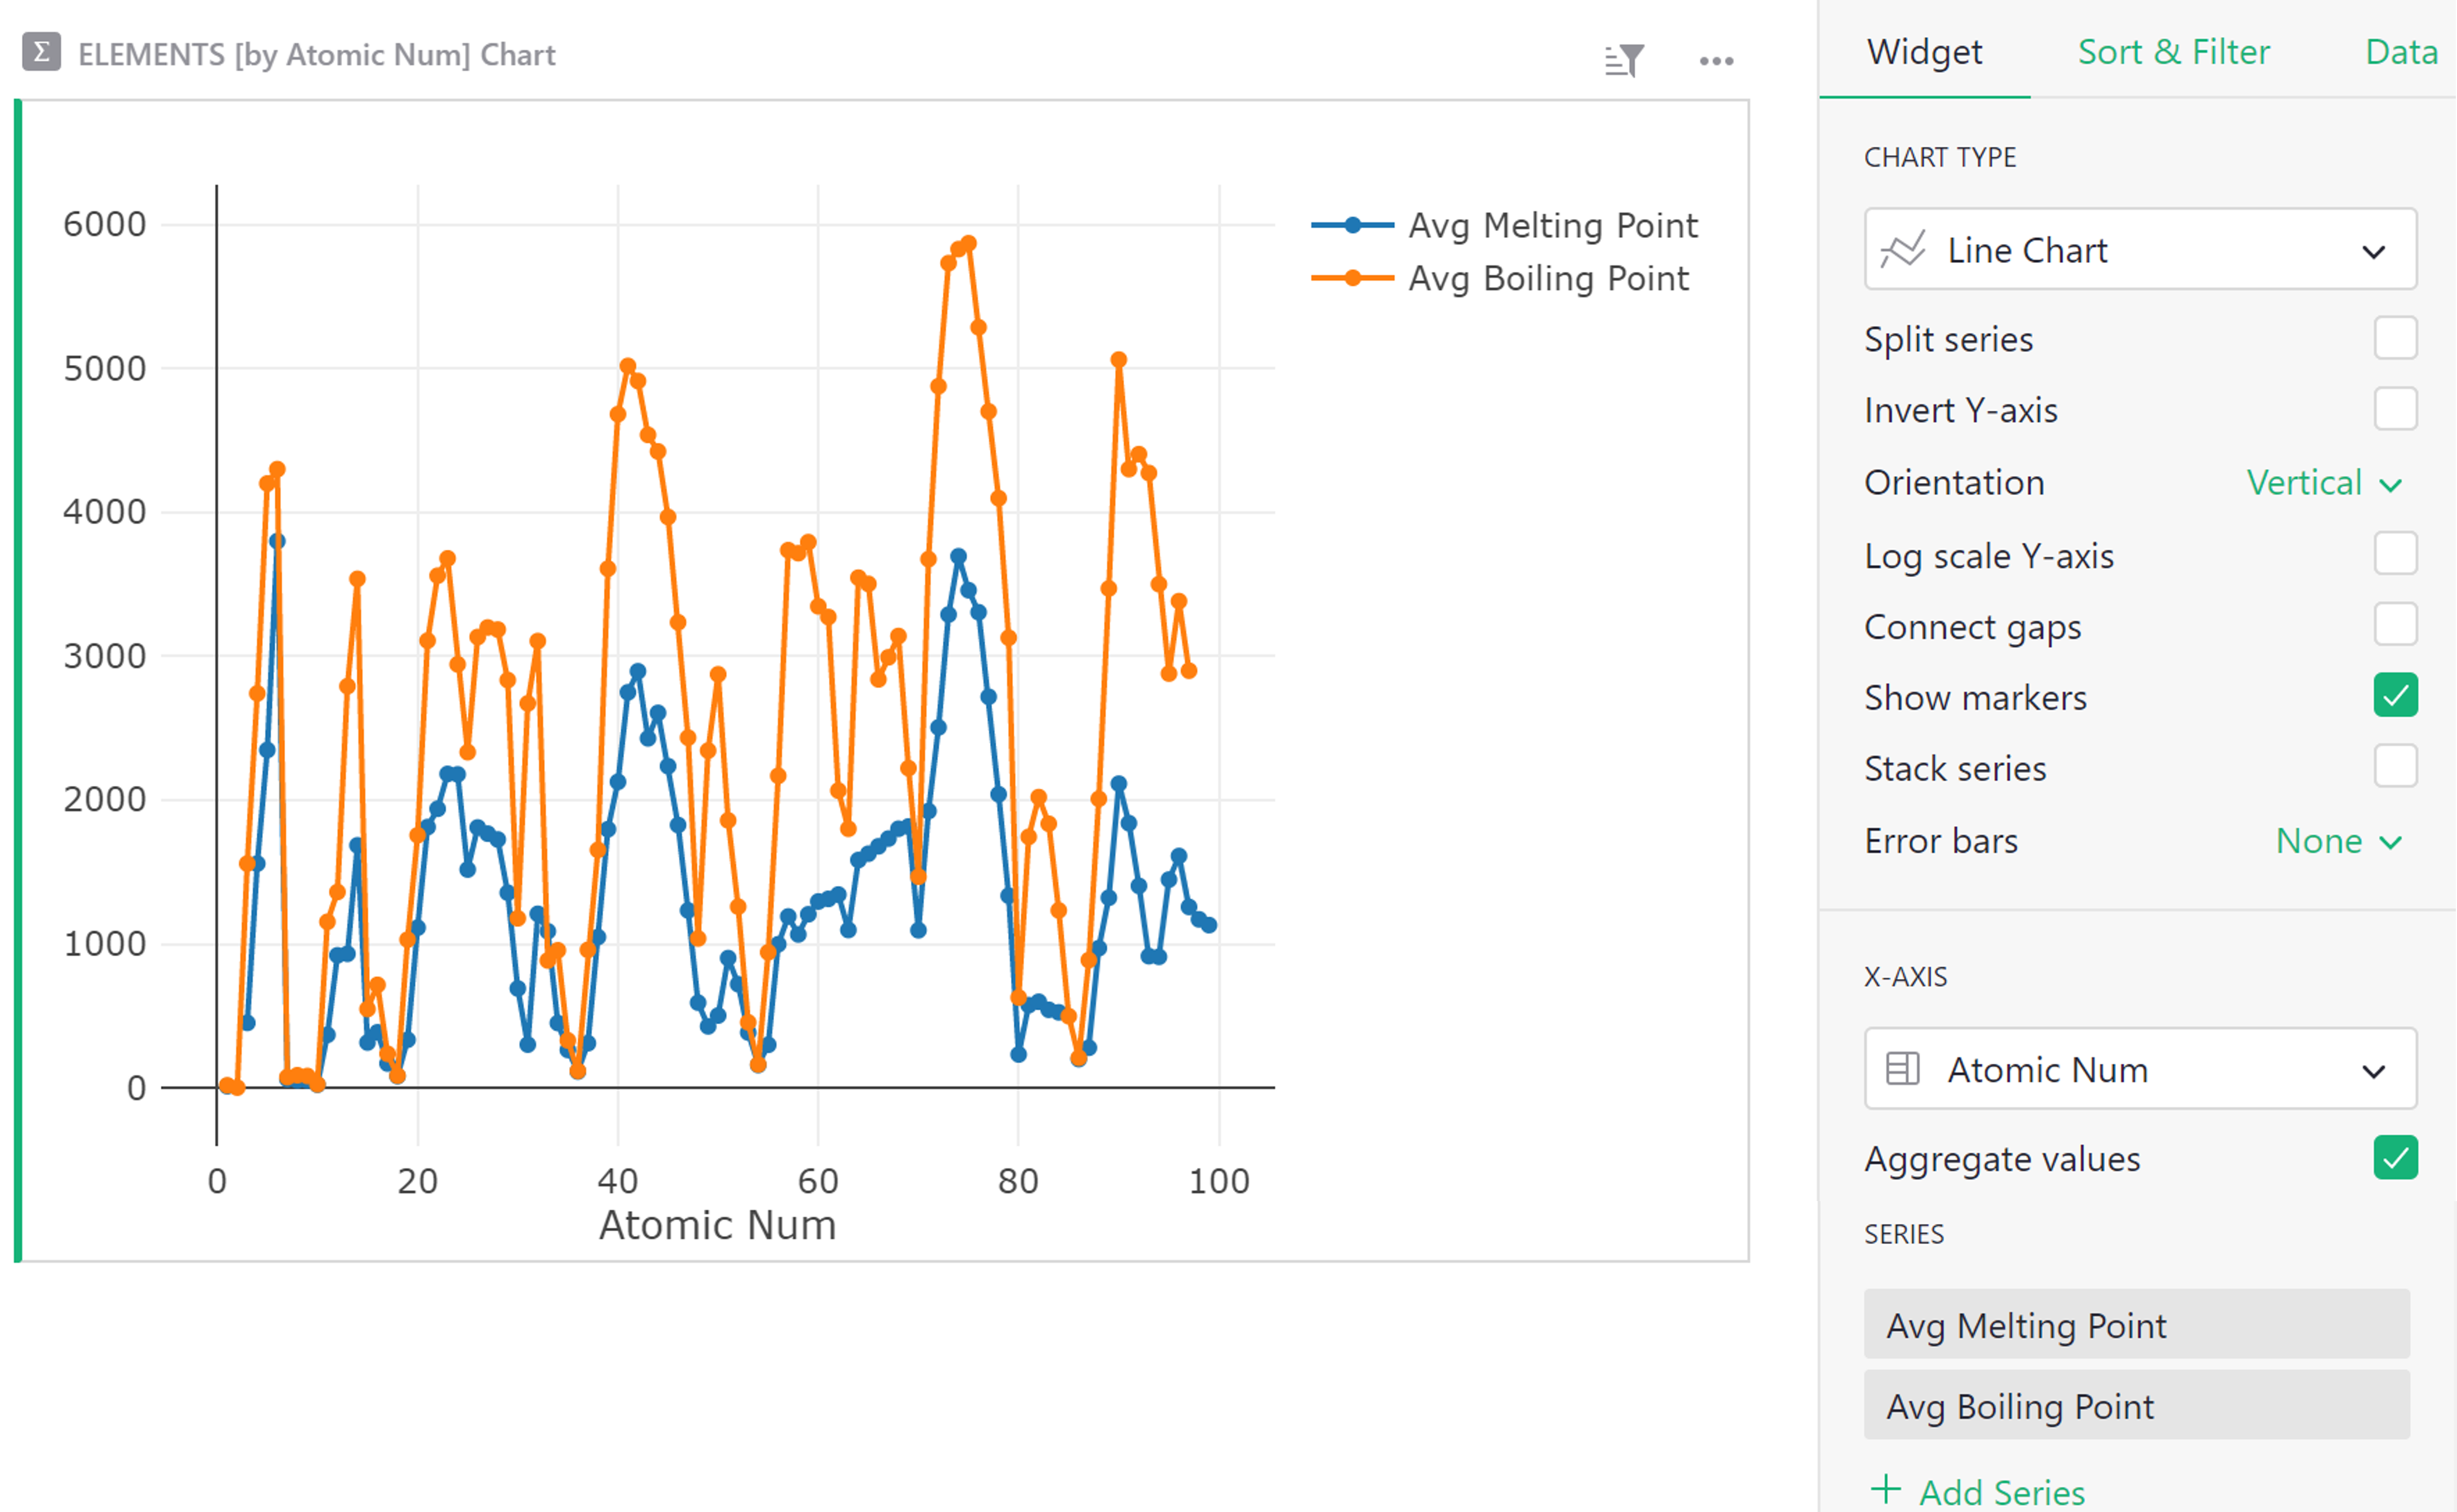Click the Avg Boiling Point legend marker

click(x=1352, y=279)
